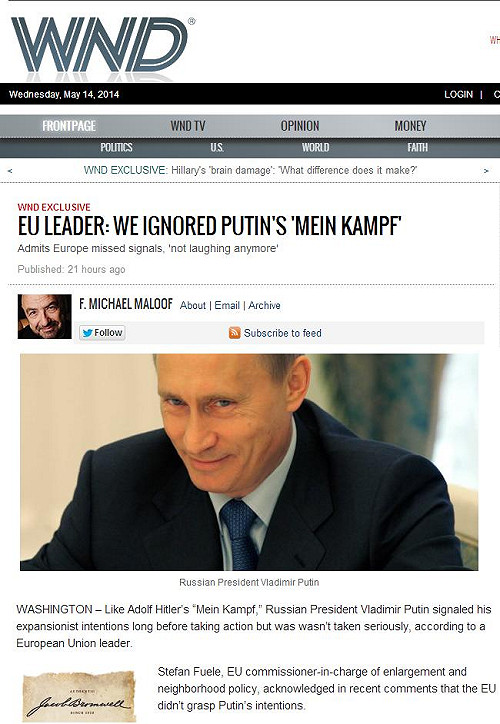Open the author's Archive link

pyautogui.click(x=264, y=305)
